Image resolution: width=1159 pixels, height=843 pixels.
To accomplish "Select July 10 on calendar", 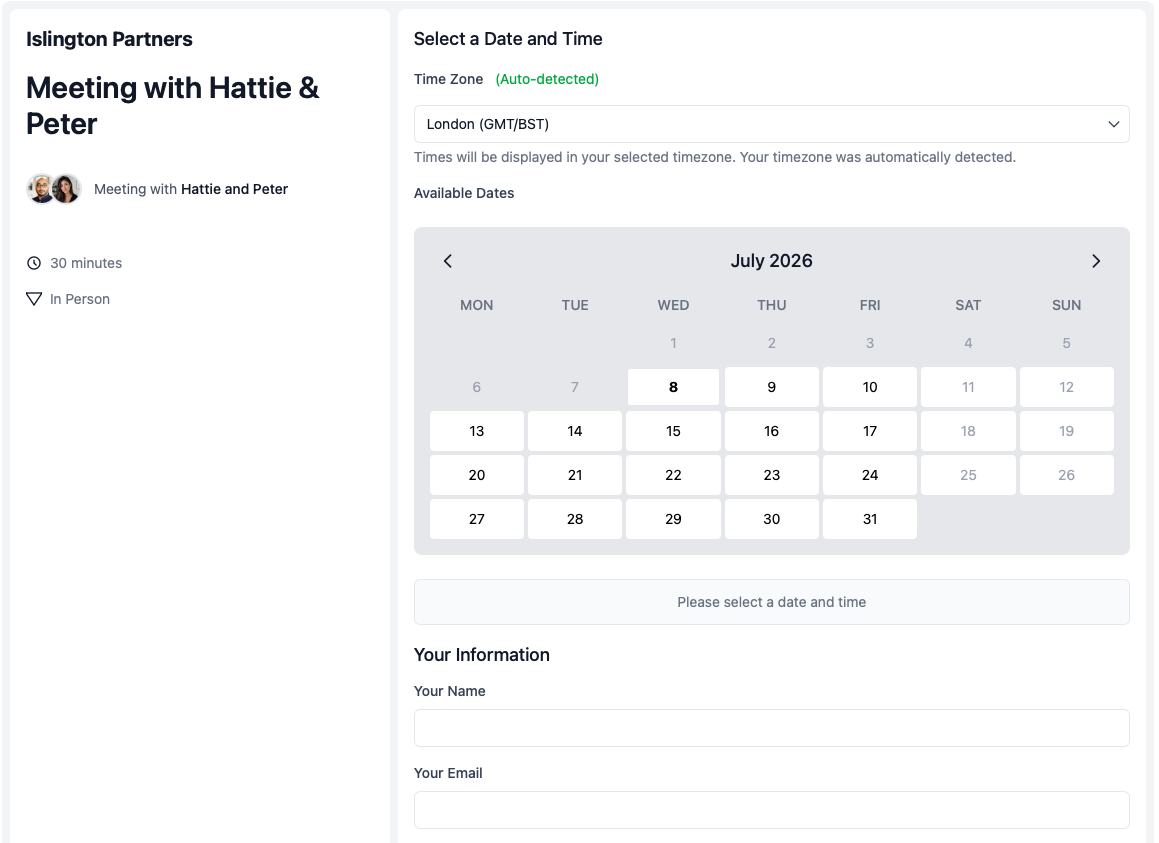I will 870,387.
